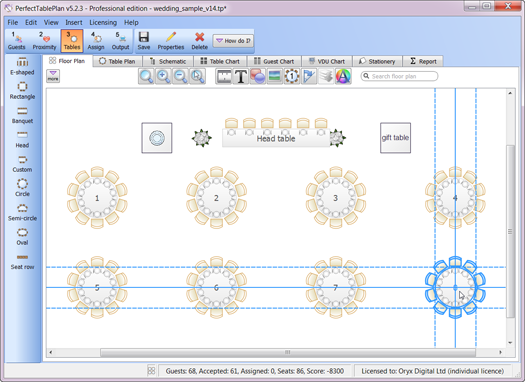Switch to the Stationery tab

tap(377, 61)
